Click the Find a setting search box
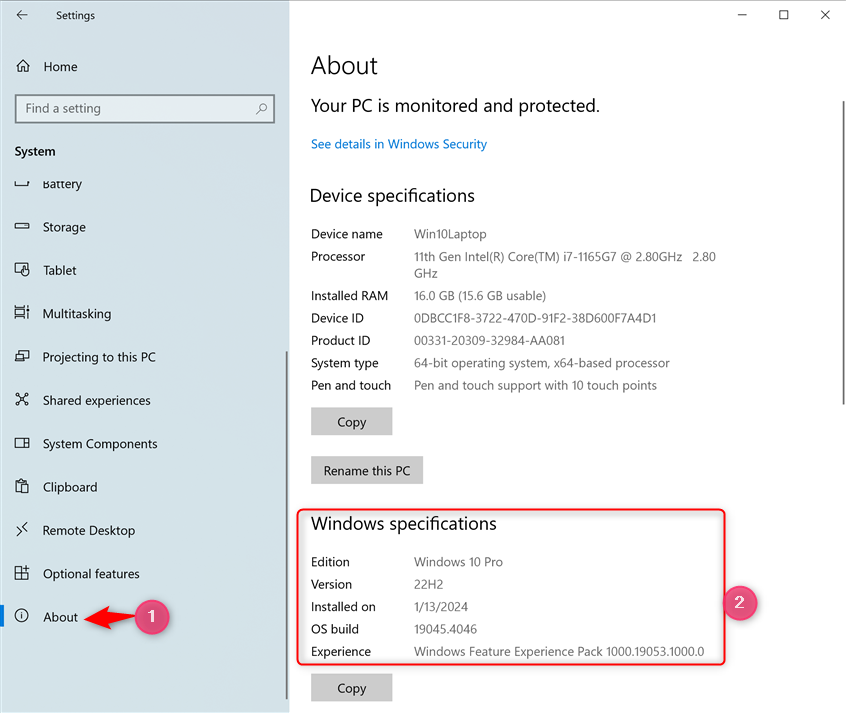 coord(145,108)
